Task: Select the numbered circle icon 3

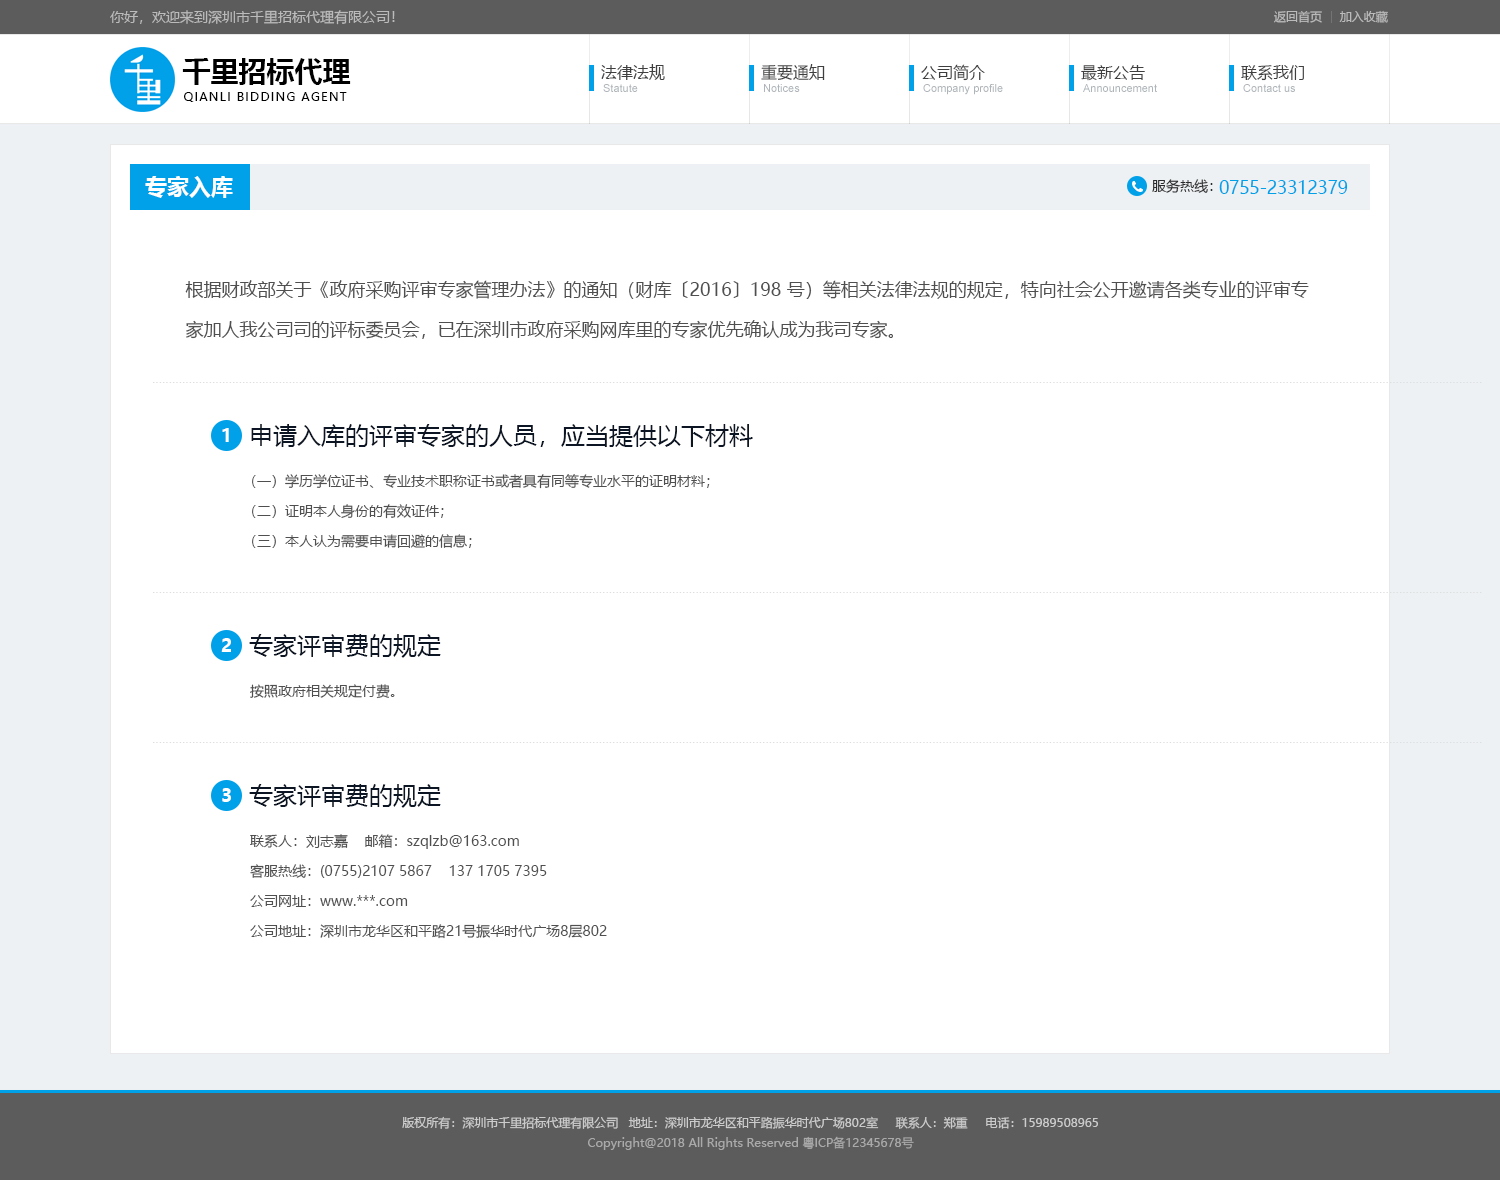Action: click(225, 796)
